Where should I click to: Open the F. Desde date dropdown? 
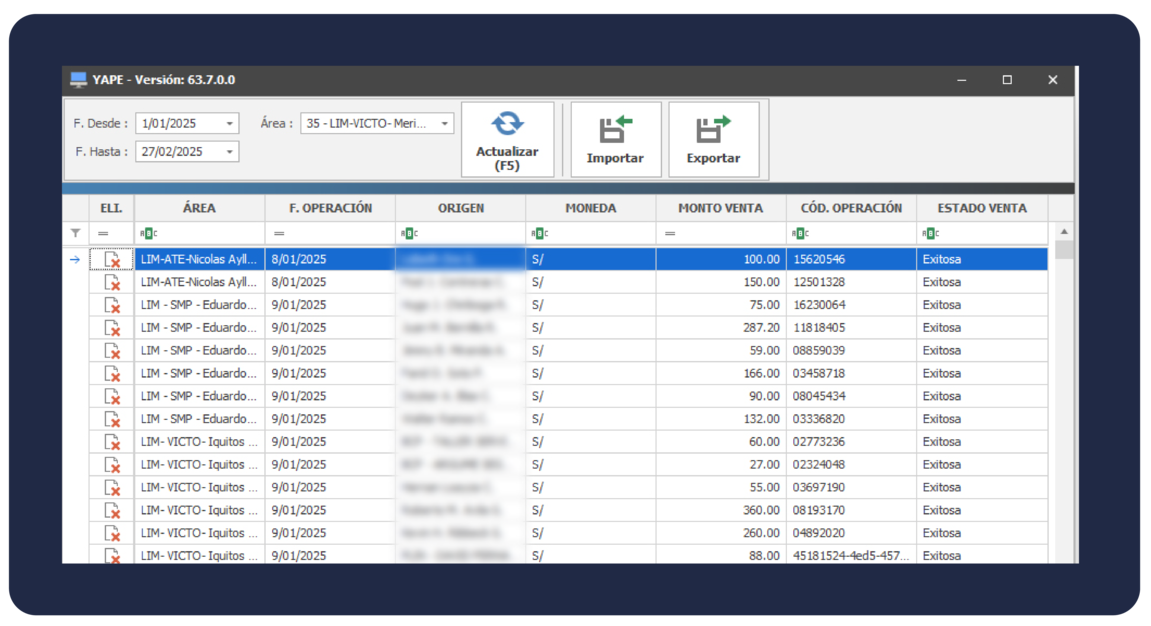[x=230, y=124]
